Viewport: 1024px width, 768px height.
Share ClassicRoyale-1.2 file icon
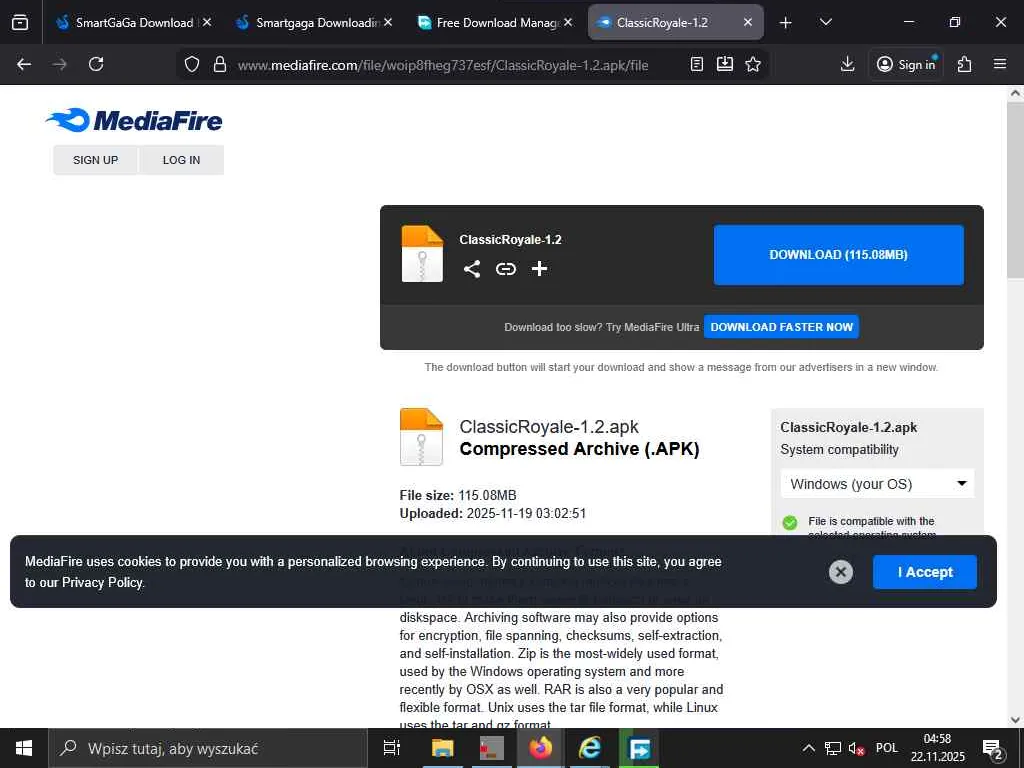point(472,269)
